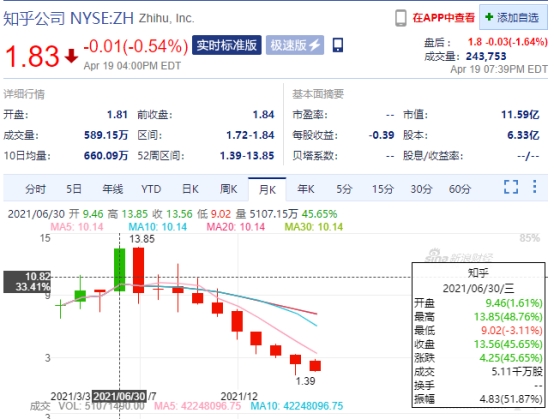
Task: Switch to the 日K tab
Action: [x=190, y=189]
